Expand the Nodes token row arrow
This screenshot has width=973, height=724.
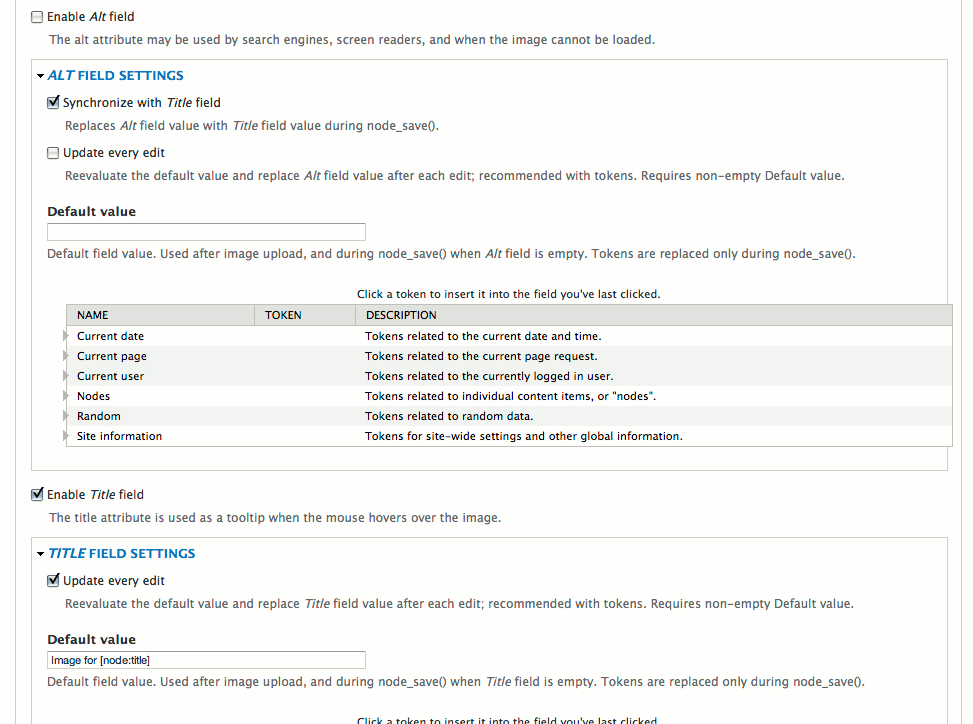point(65,396)
